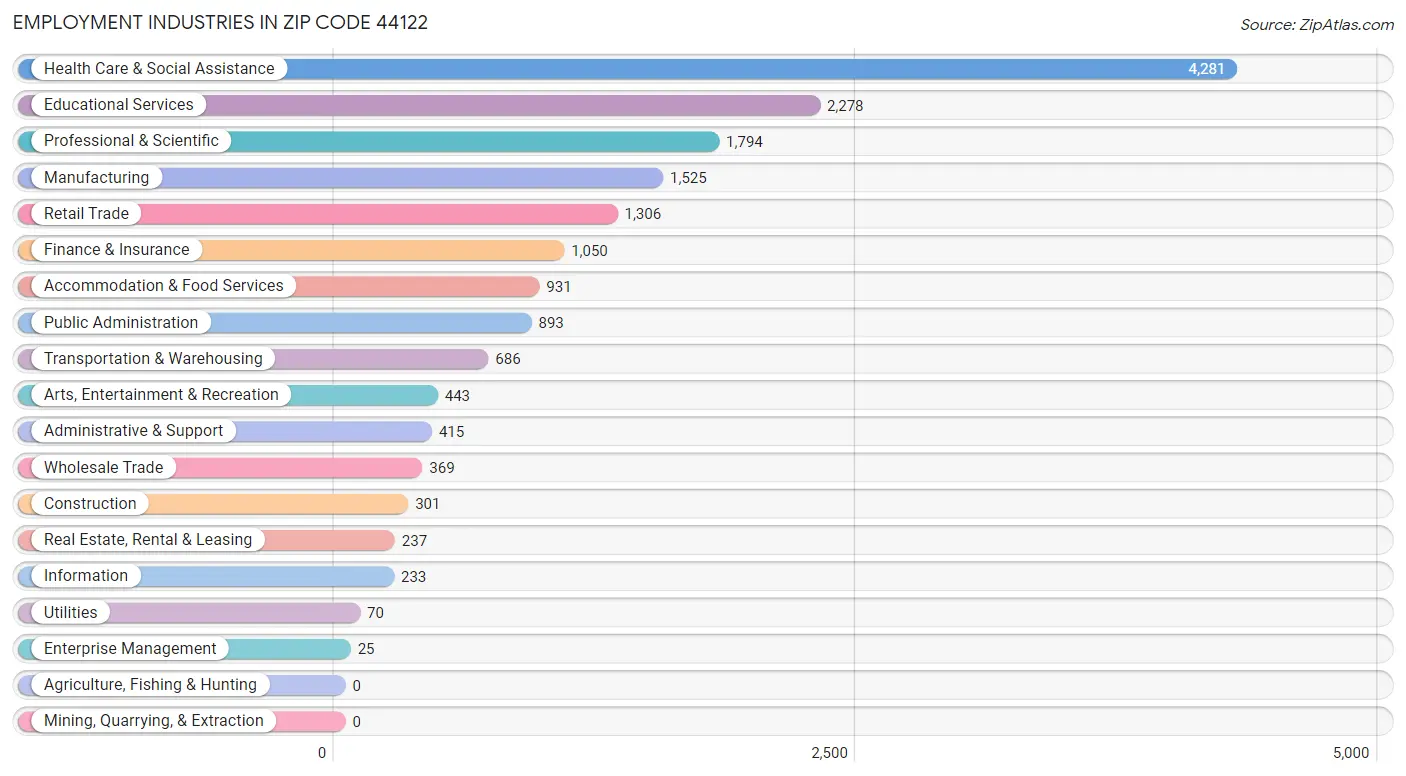Screen dimensions: 1406x776
Task: Click the 5,000 axis tick label
Action: pyautogui.click(x=1351, y=753)
